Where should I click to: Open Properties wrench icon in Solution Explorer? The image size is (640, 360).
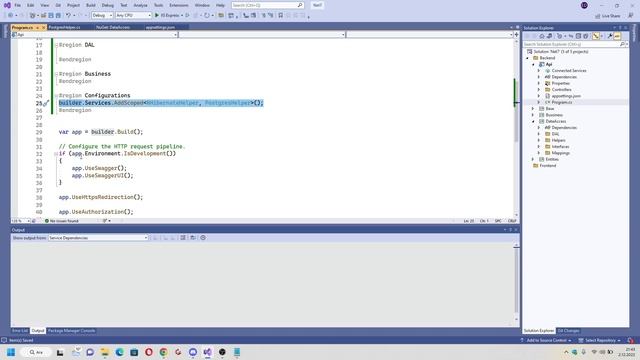point(609,36)
